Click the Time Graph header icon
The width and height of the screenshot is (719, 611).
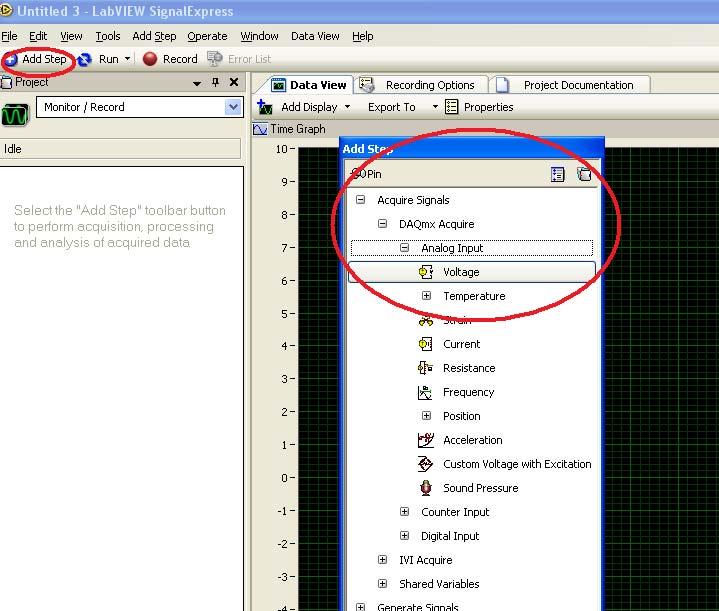[x=260, y=129]
